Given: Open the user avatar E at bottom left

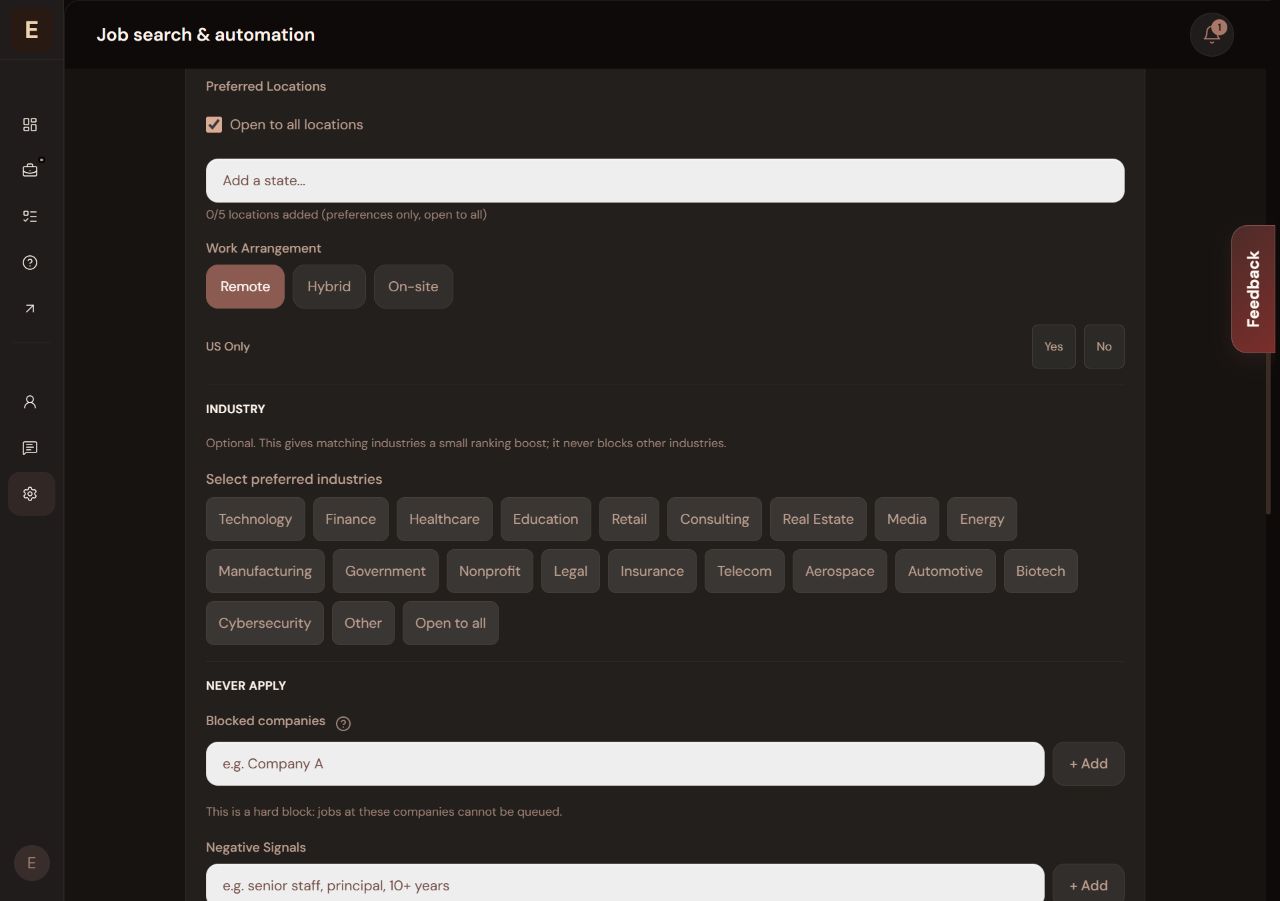Looking at the screenshot, I should (31, 863).
